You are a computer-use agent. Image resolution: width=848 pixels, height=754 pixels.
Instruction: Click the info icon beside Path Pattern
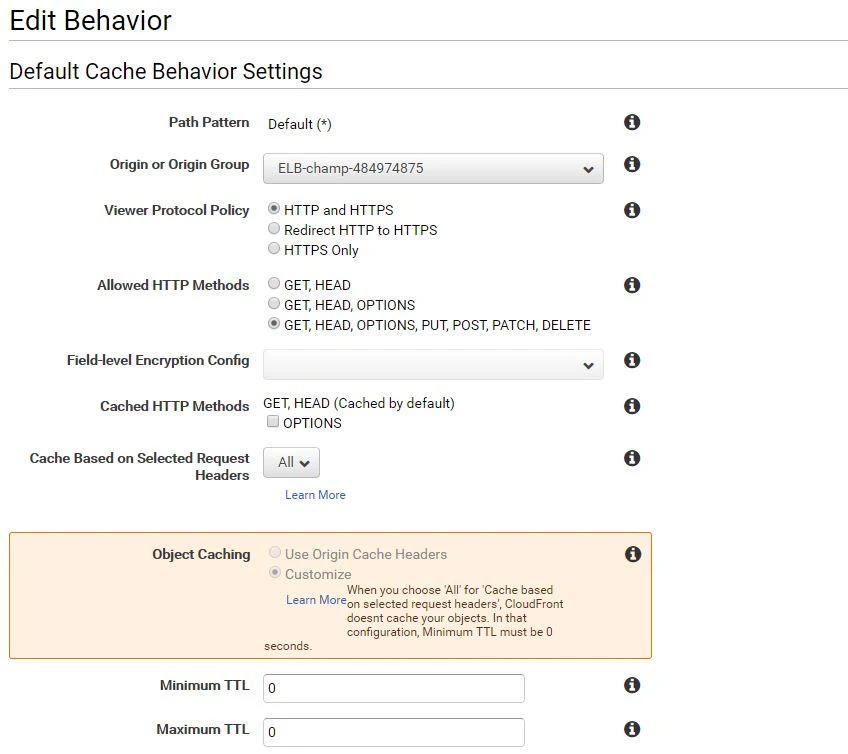(x=632, y=122)
